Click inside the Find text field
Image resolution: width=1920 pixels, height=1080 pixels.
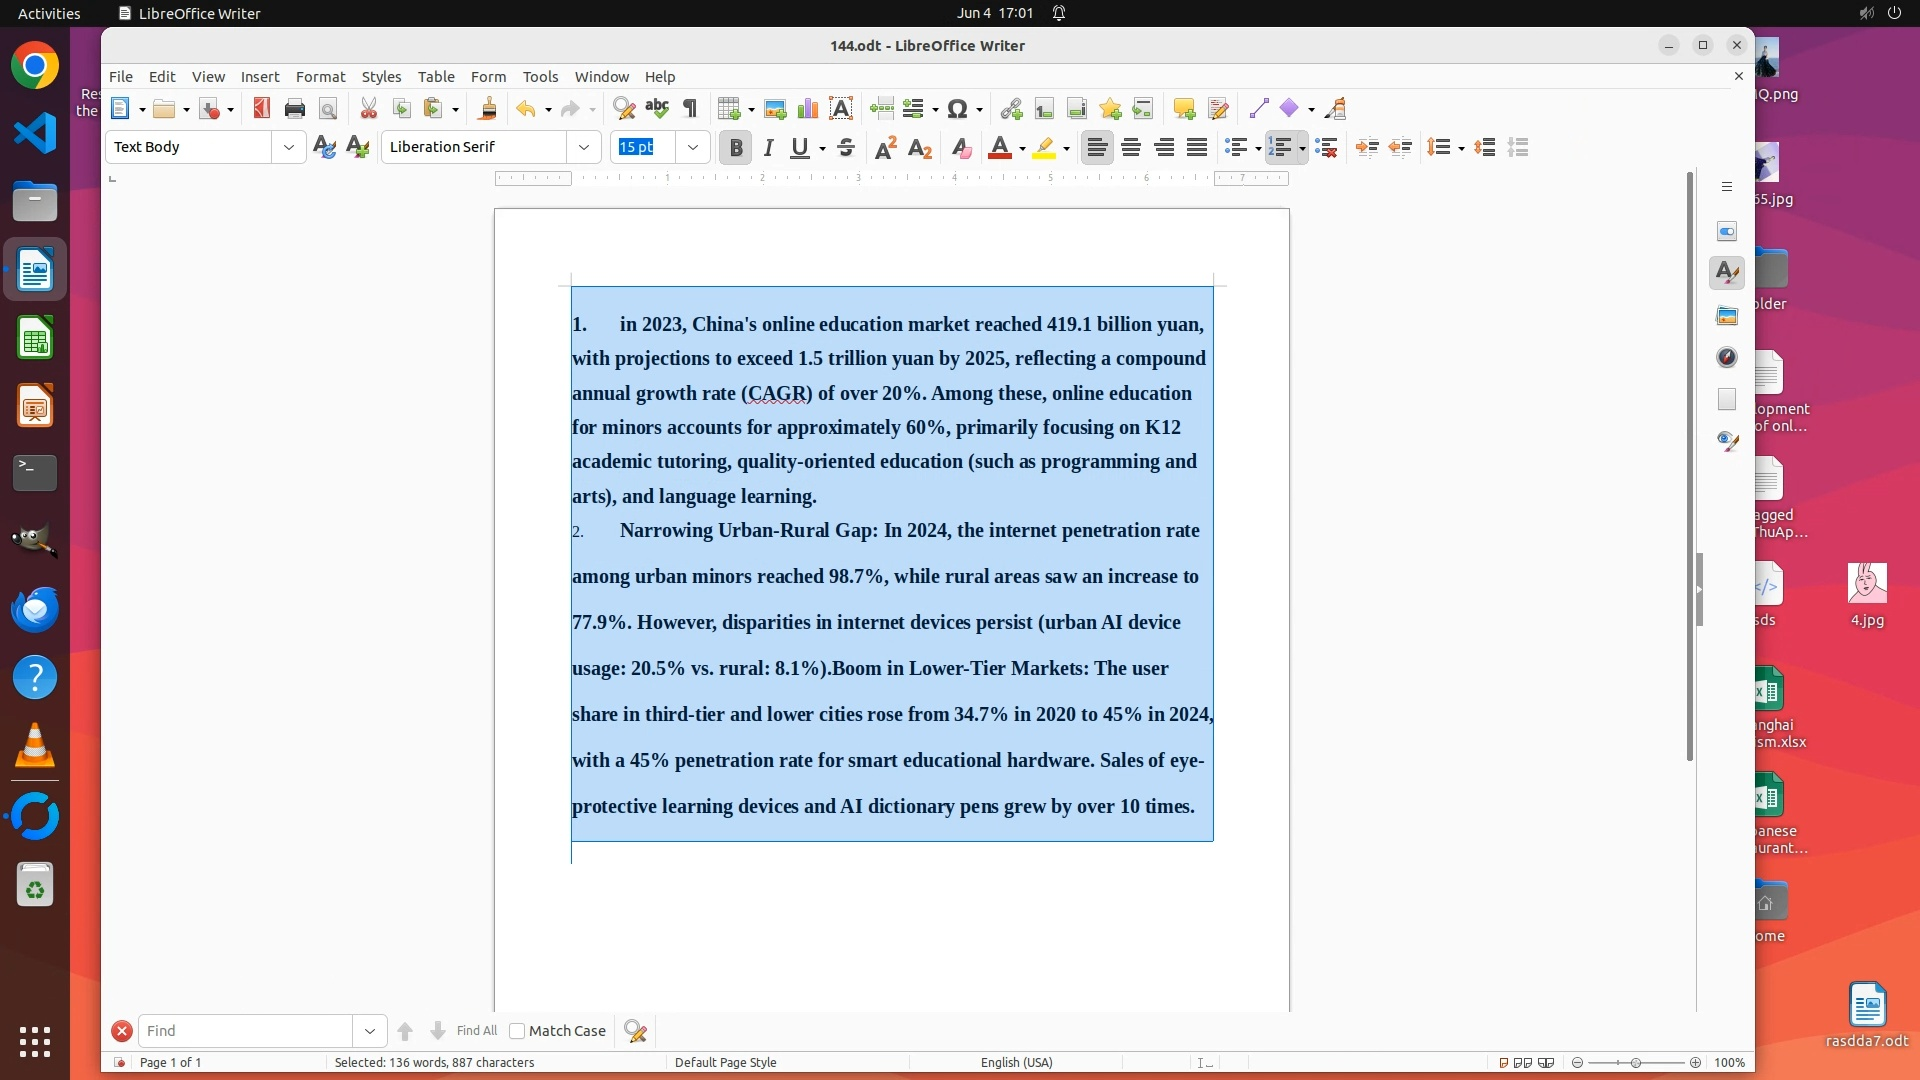tap(245, 1031)
